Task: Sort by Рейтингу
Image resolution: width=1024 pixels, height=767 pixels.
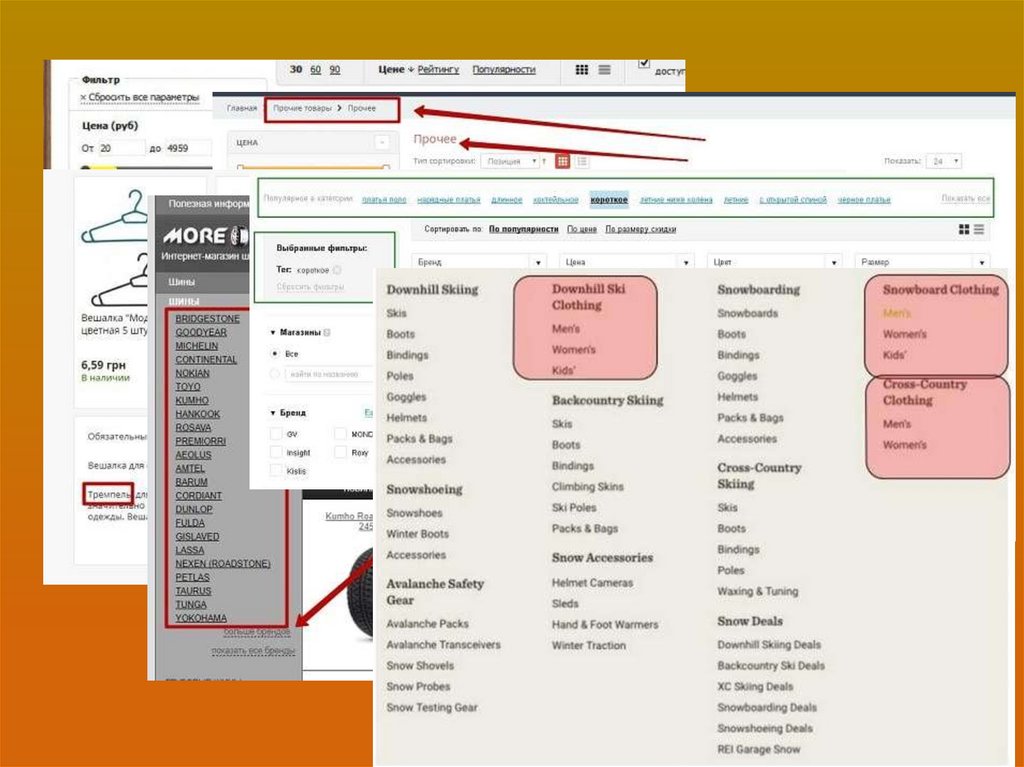Action: 438,69
